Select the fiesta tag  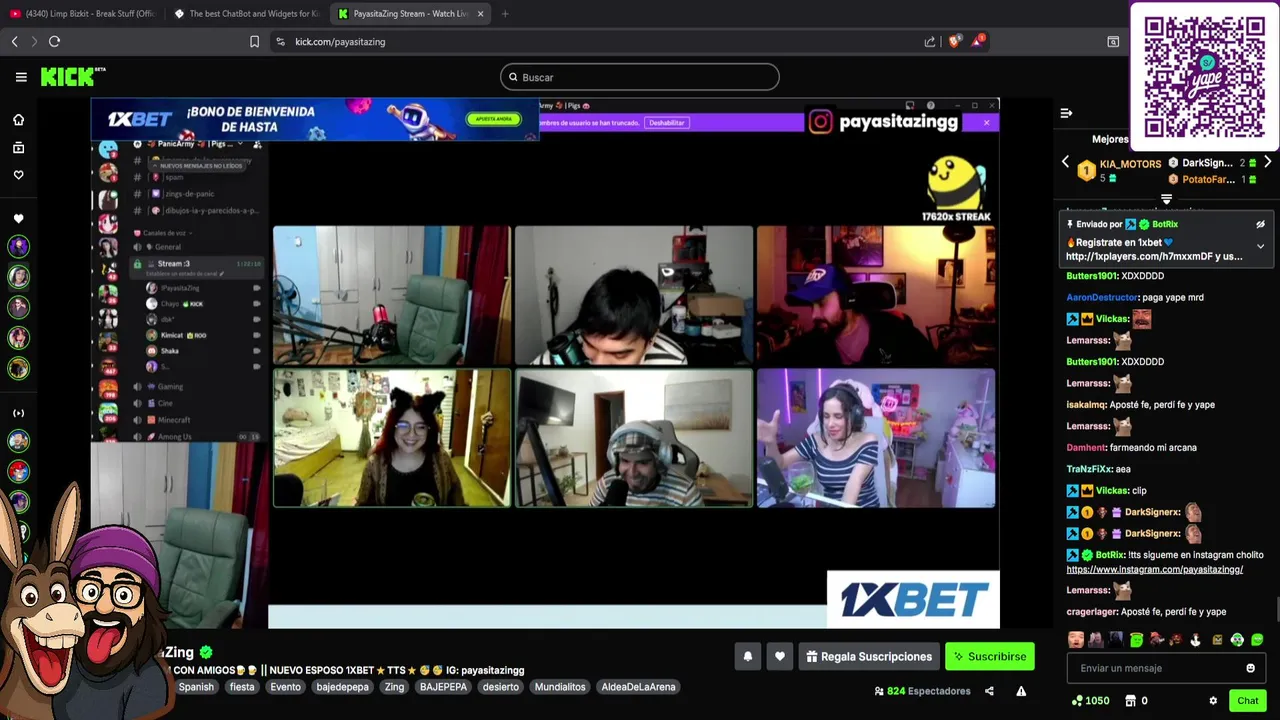pos(242,687)
